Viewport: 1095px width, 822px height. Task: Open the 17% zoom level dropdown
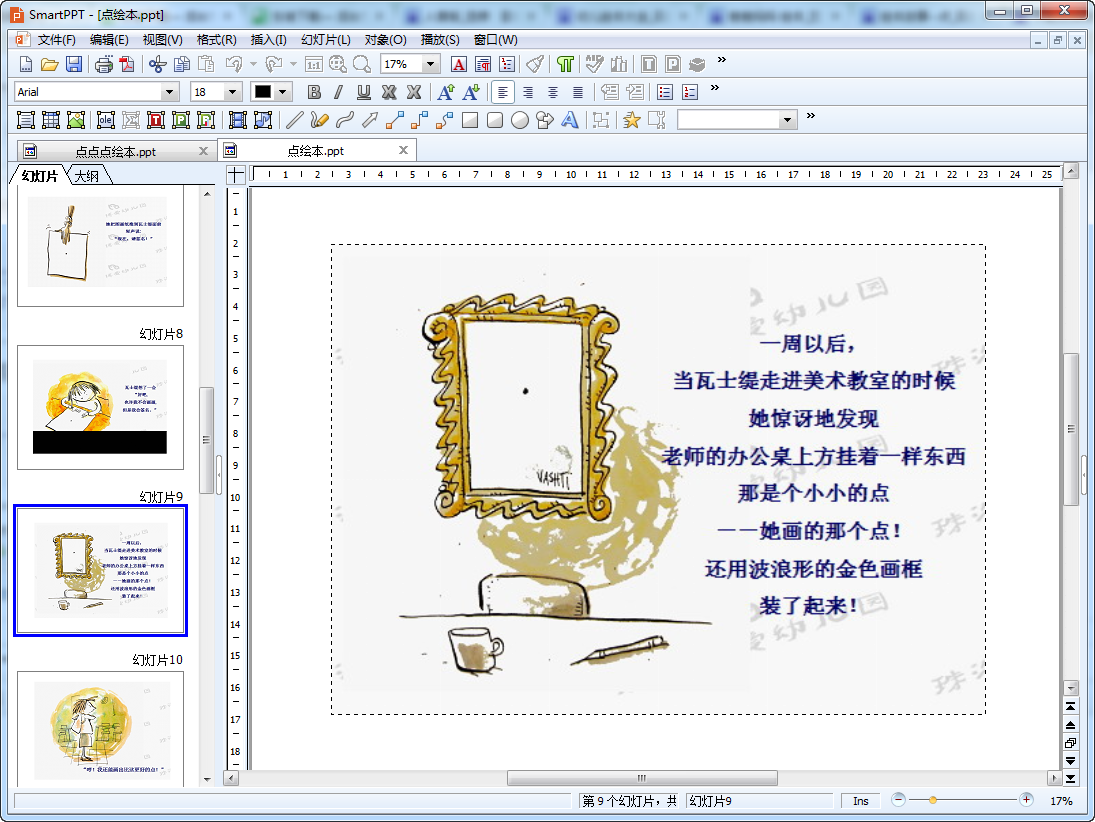click(x=431, y=64)
